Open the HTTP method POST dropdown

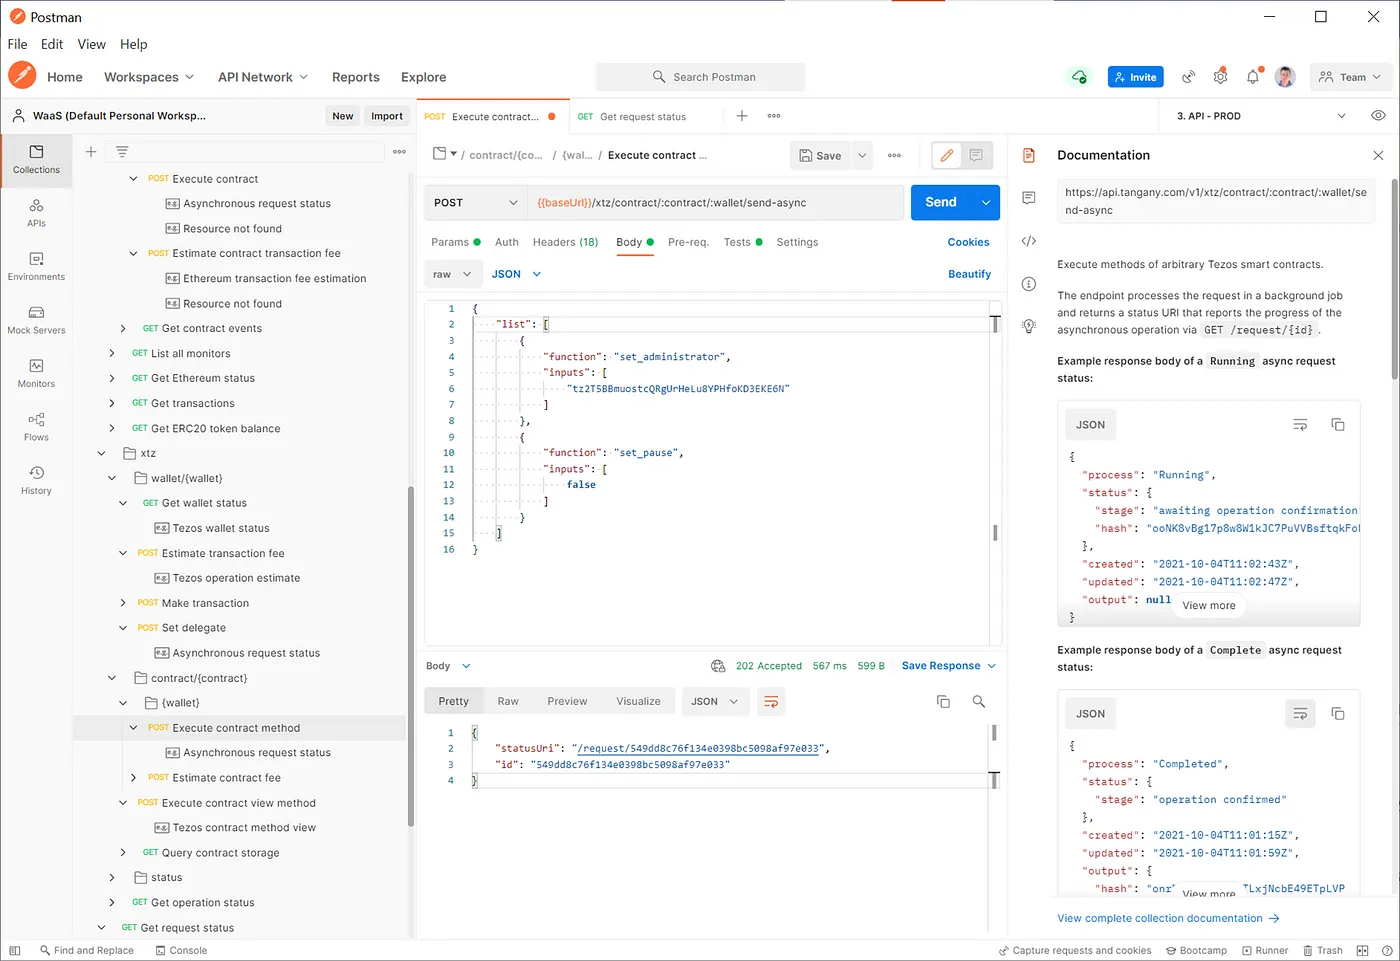475,203
